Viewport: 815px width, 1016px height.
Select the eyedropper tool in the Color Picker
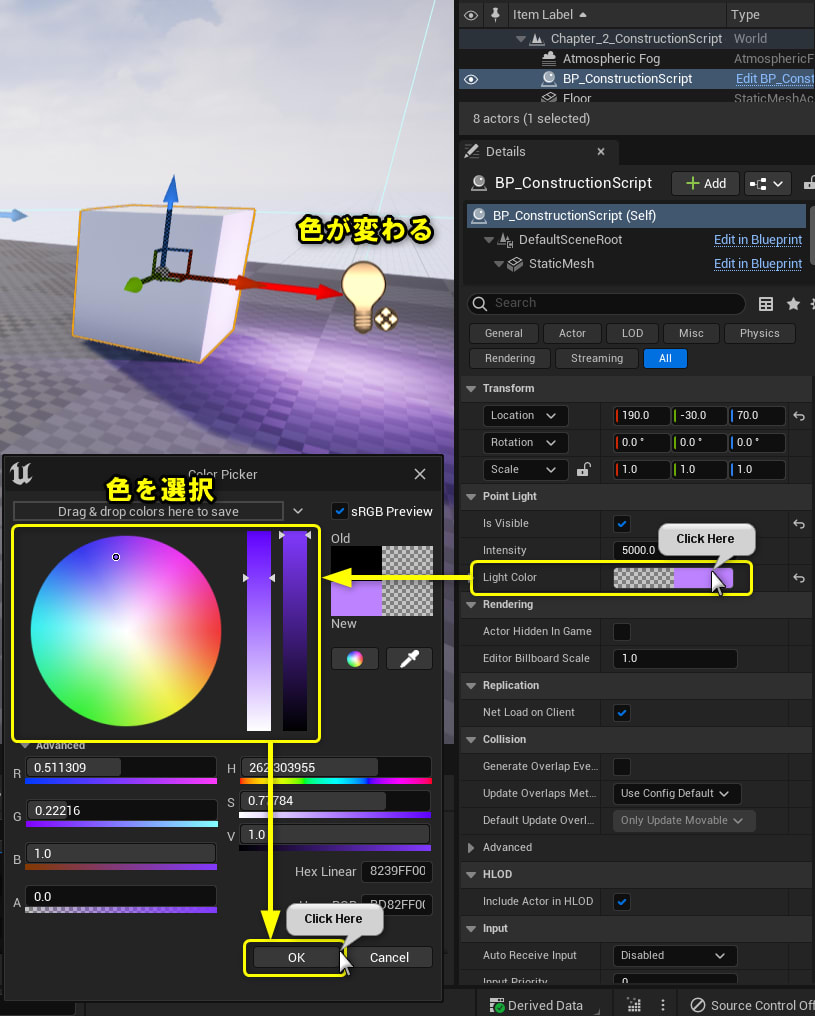click(408, 658)
